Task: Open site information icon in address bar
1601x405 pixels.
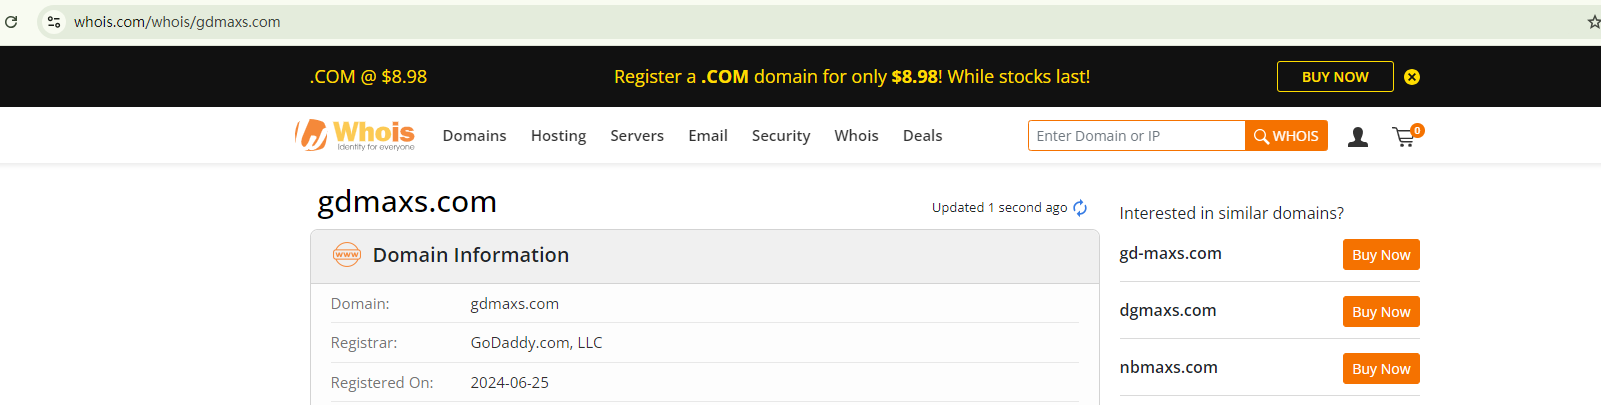Action: coord(54,21)
